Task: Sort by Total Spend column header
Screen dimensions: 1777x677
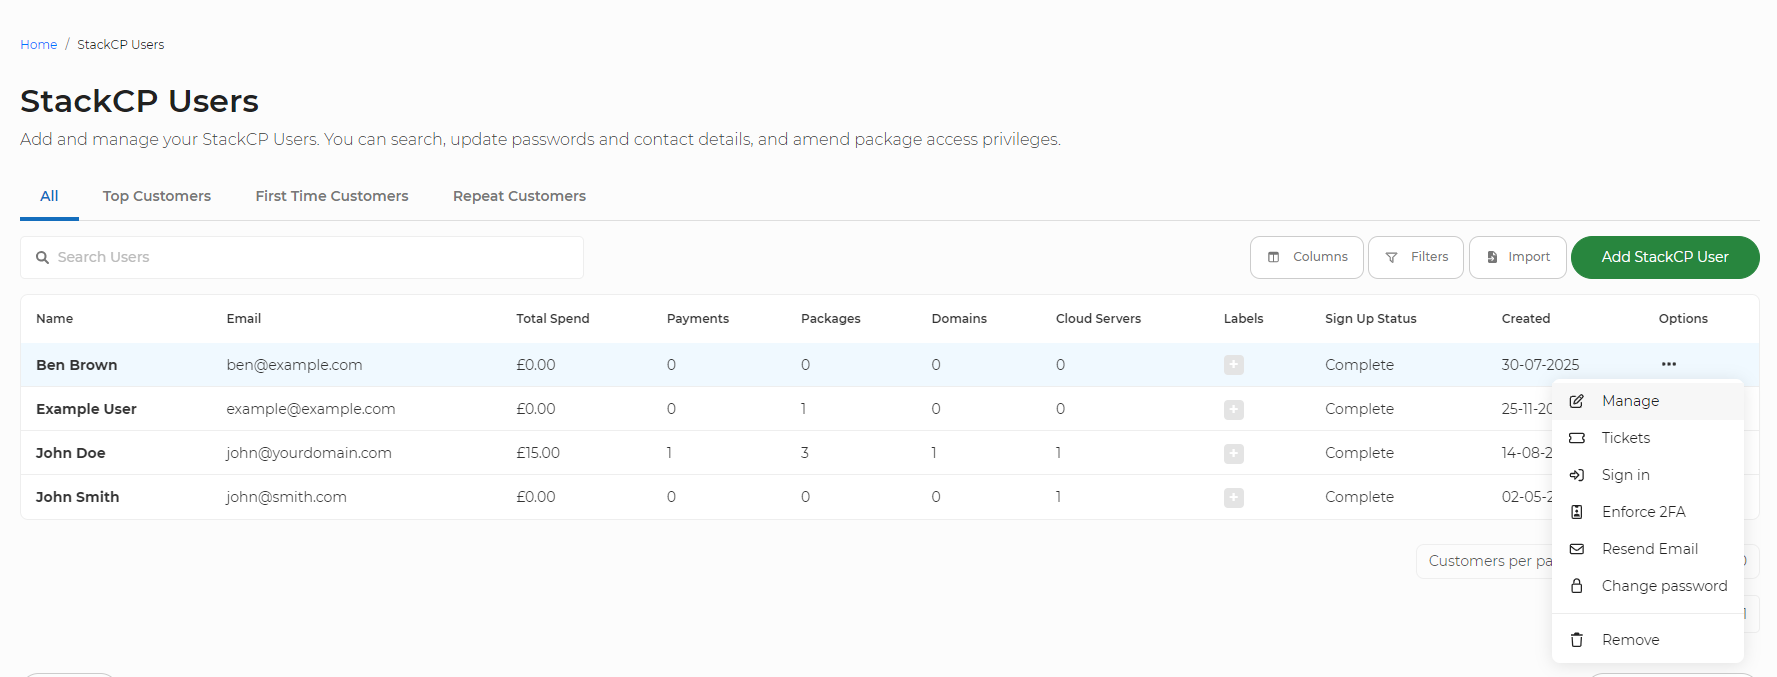Action: 553,319
